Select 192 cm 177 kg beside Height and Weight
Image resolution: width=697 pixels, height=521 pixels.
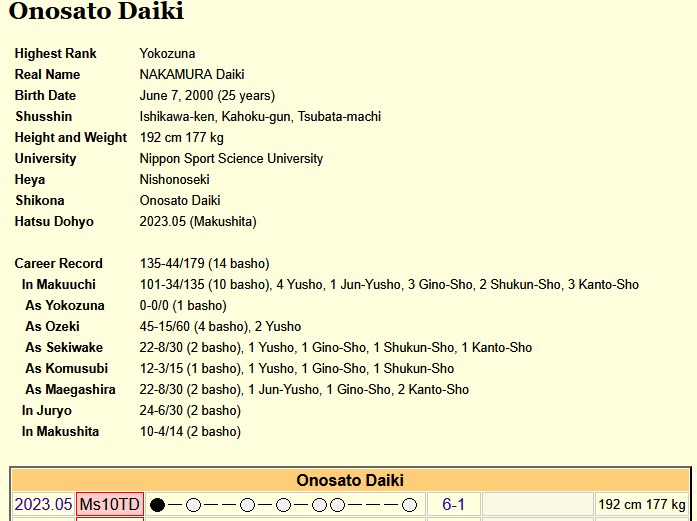[181, 137]
